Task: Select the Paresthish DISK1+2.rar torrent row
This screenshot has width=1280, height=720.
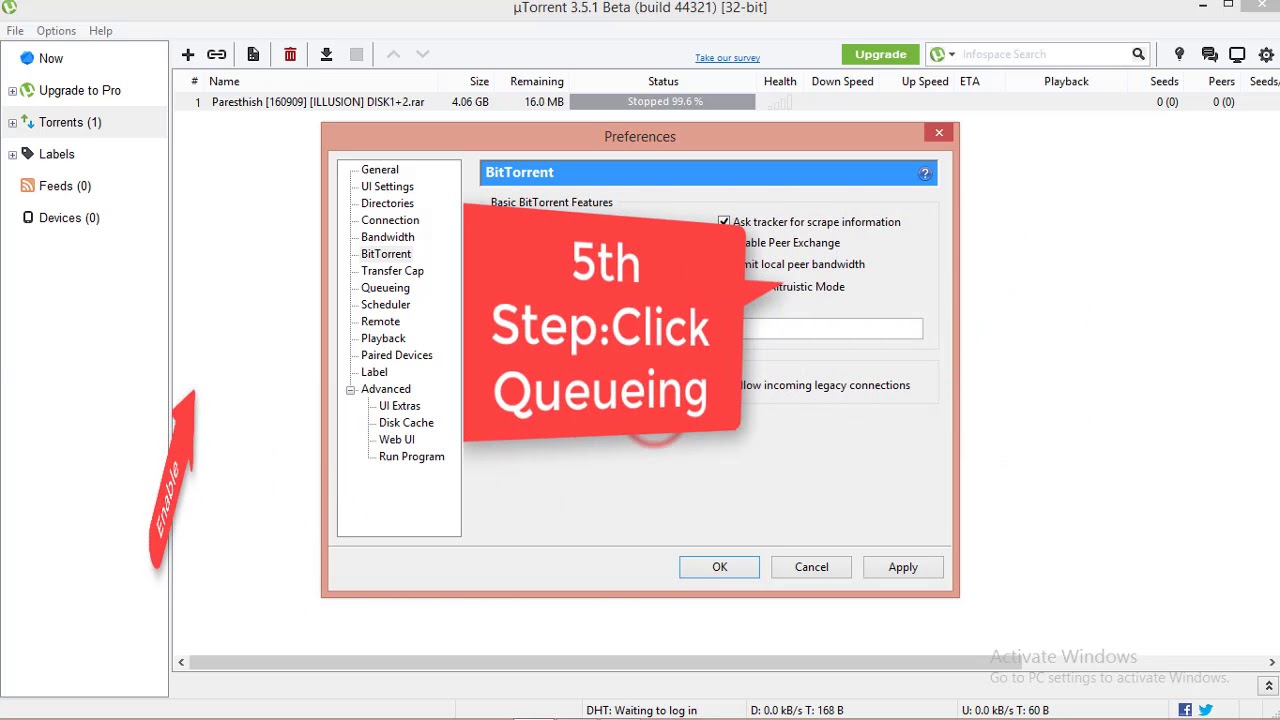Action: click(725, 102)
